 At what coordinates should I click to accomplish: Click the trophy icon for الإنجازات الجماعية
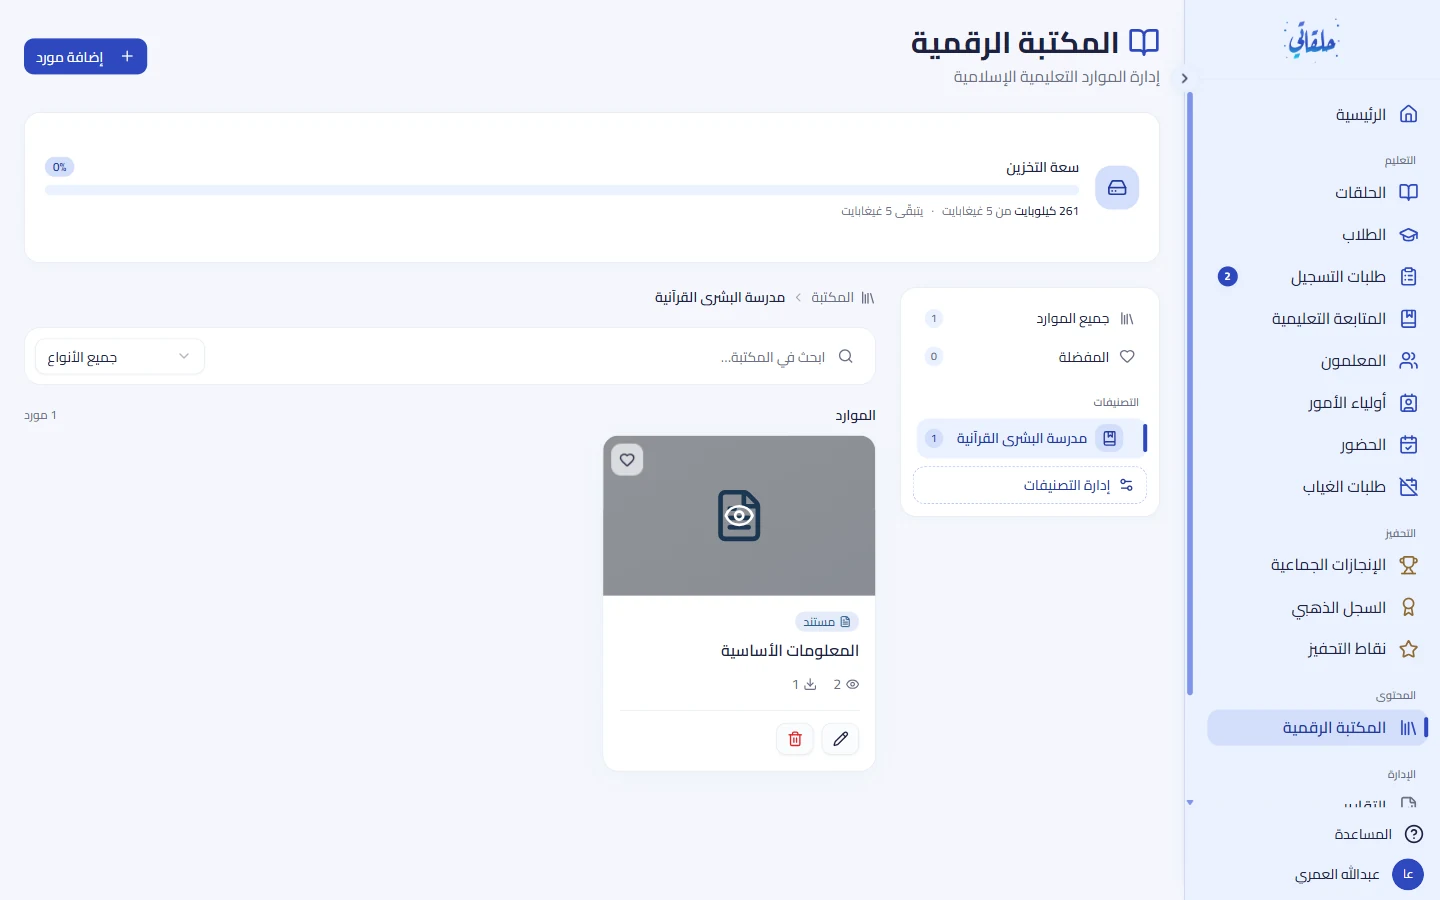click(1408, 565)
